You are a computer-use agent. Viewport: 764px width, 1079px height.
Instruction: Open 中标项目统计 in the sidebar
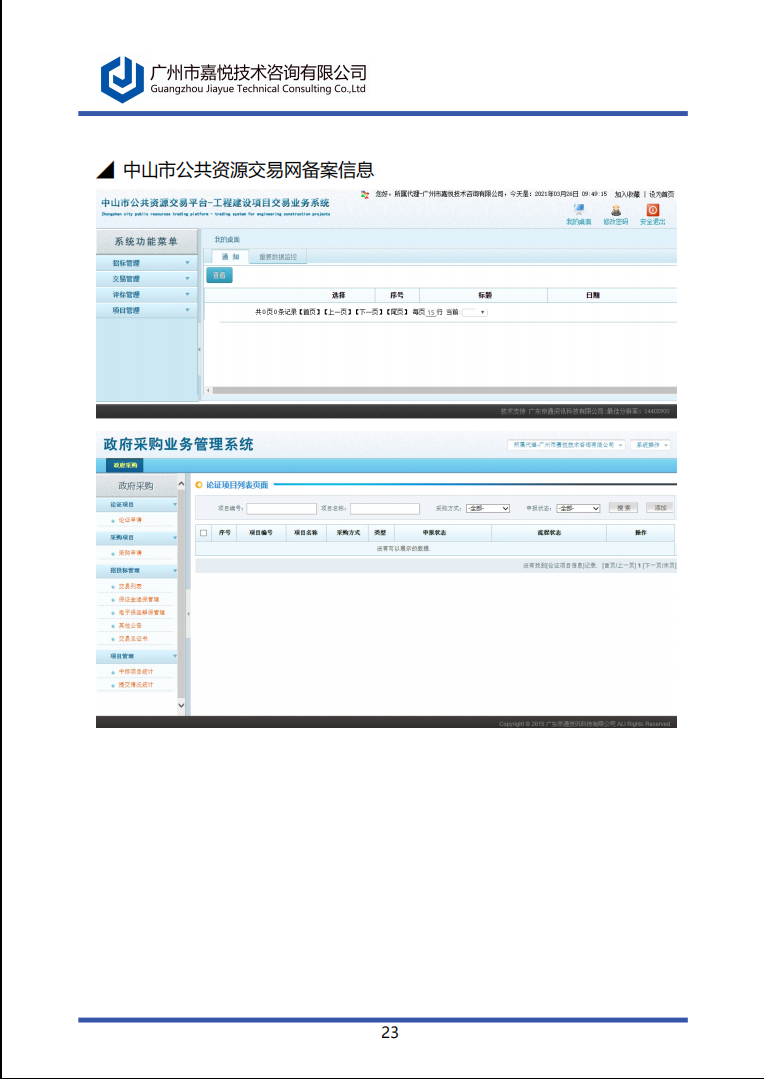pyautogui.click(x=136, y=672)
